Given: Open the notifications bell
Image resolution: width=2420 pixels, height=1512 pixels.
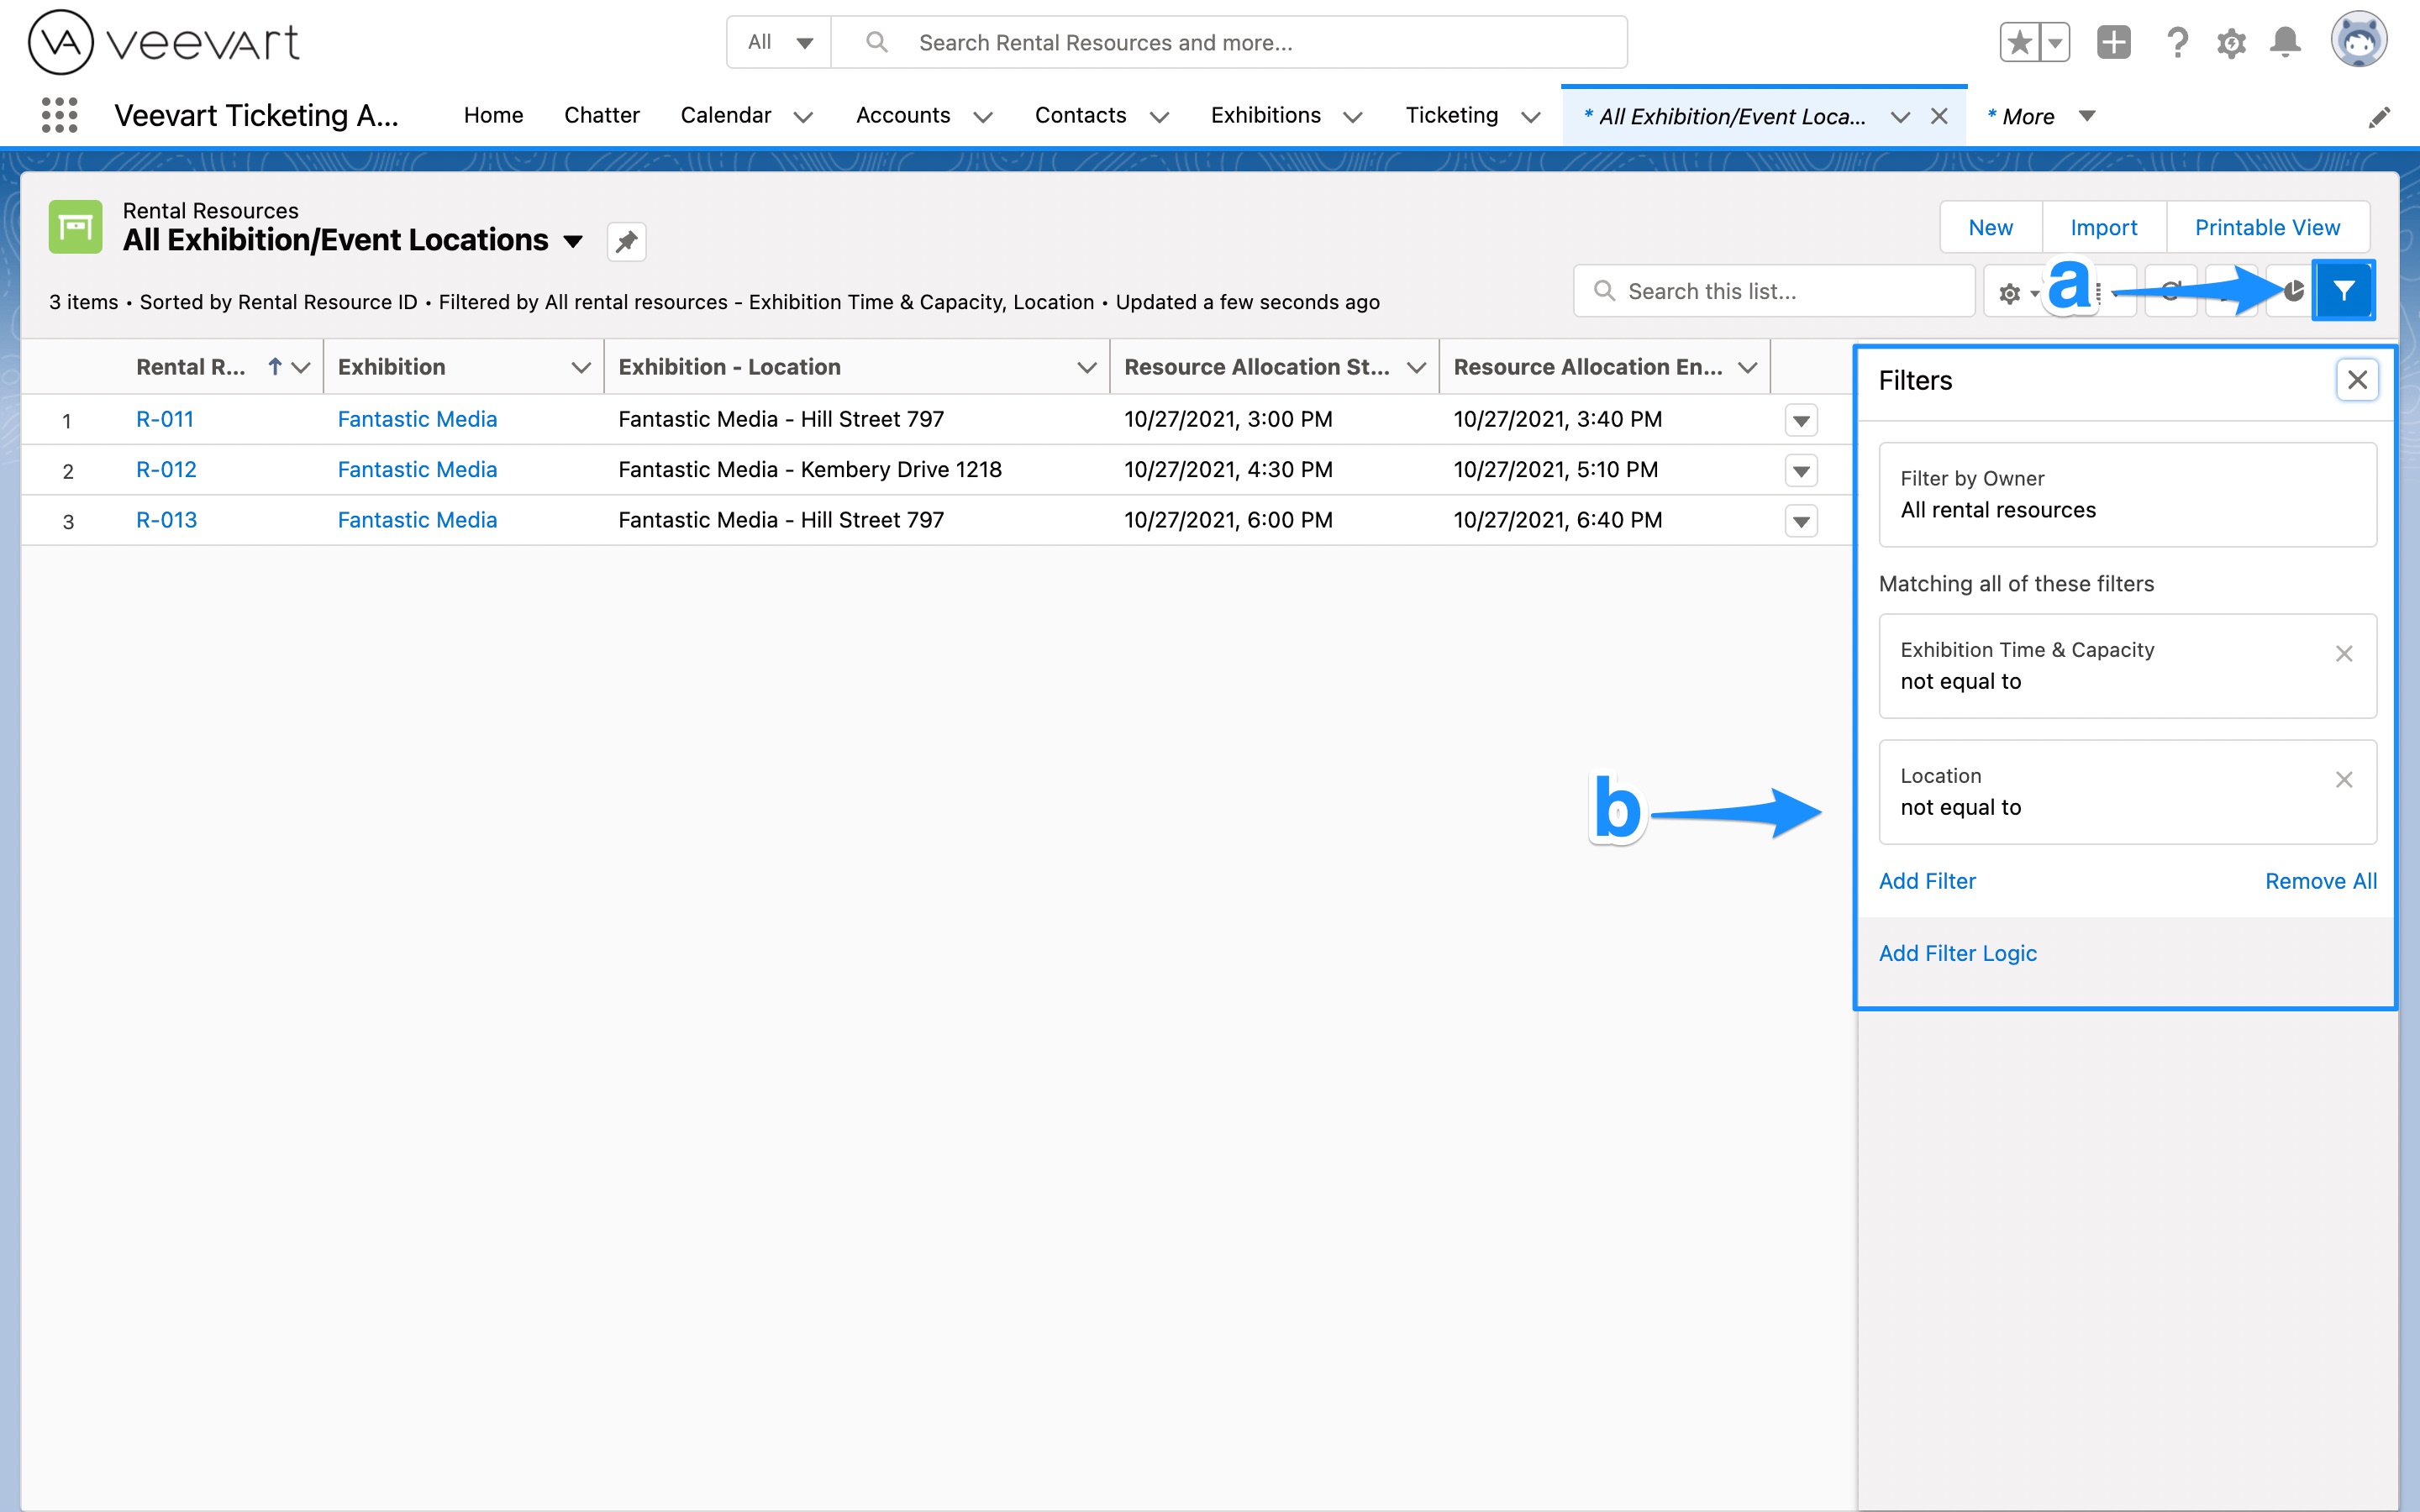Looking at the screenshot, I should [2285, 43].
